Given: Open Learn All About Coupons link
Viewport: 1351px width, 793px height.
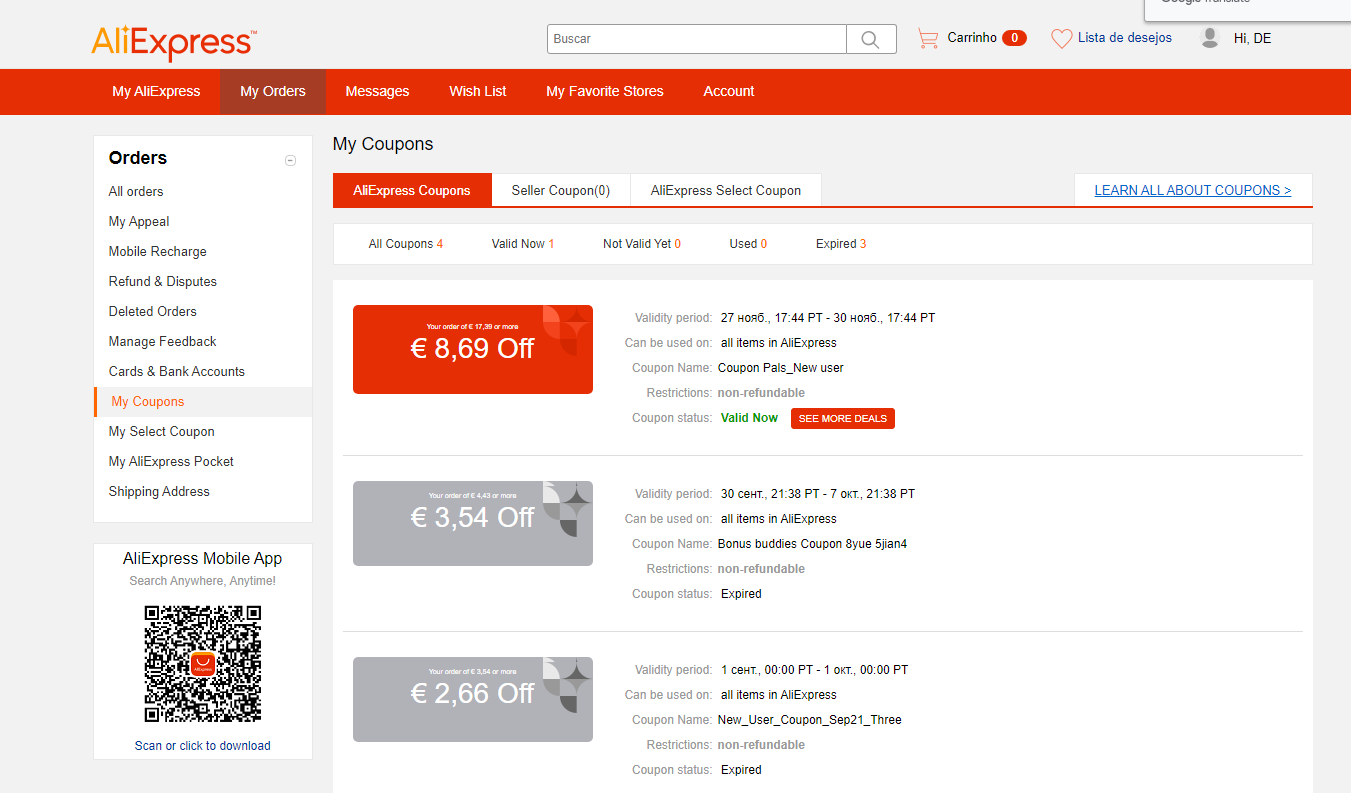Looking at the screenshot, I should [x=1193, y=190].
